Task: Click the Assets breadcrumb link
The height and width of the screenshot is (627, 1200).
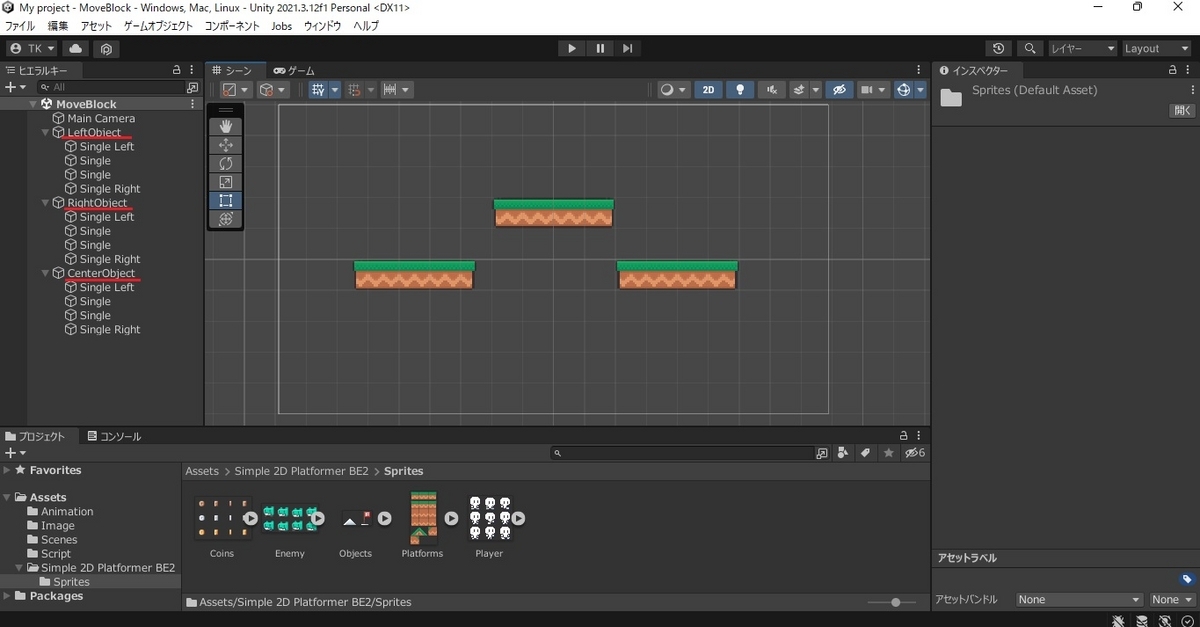Action: point(202,471)
